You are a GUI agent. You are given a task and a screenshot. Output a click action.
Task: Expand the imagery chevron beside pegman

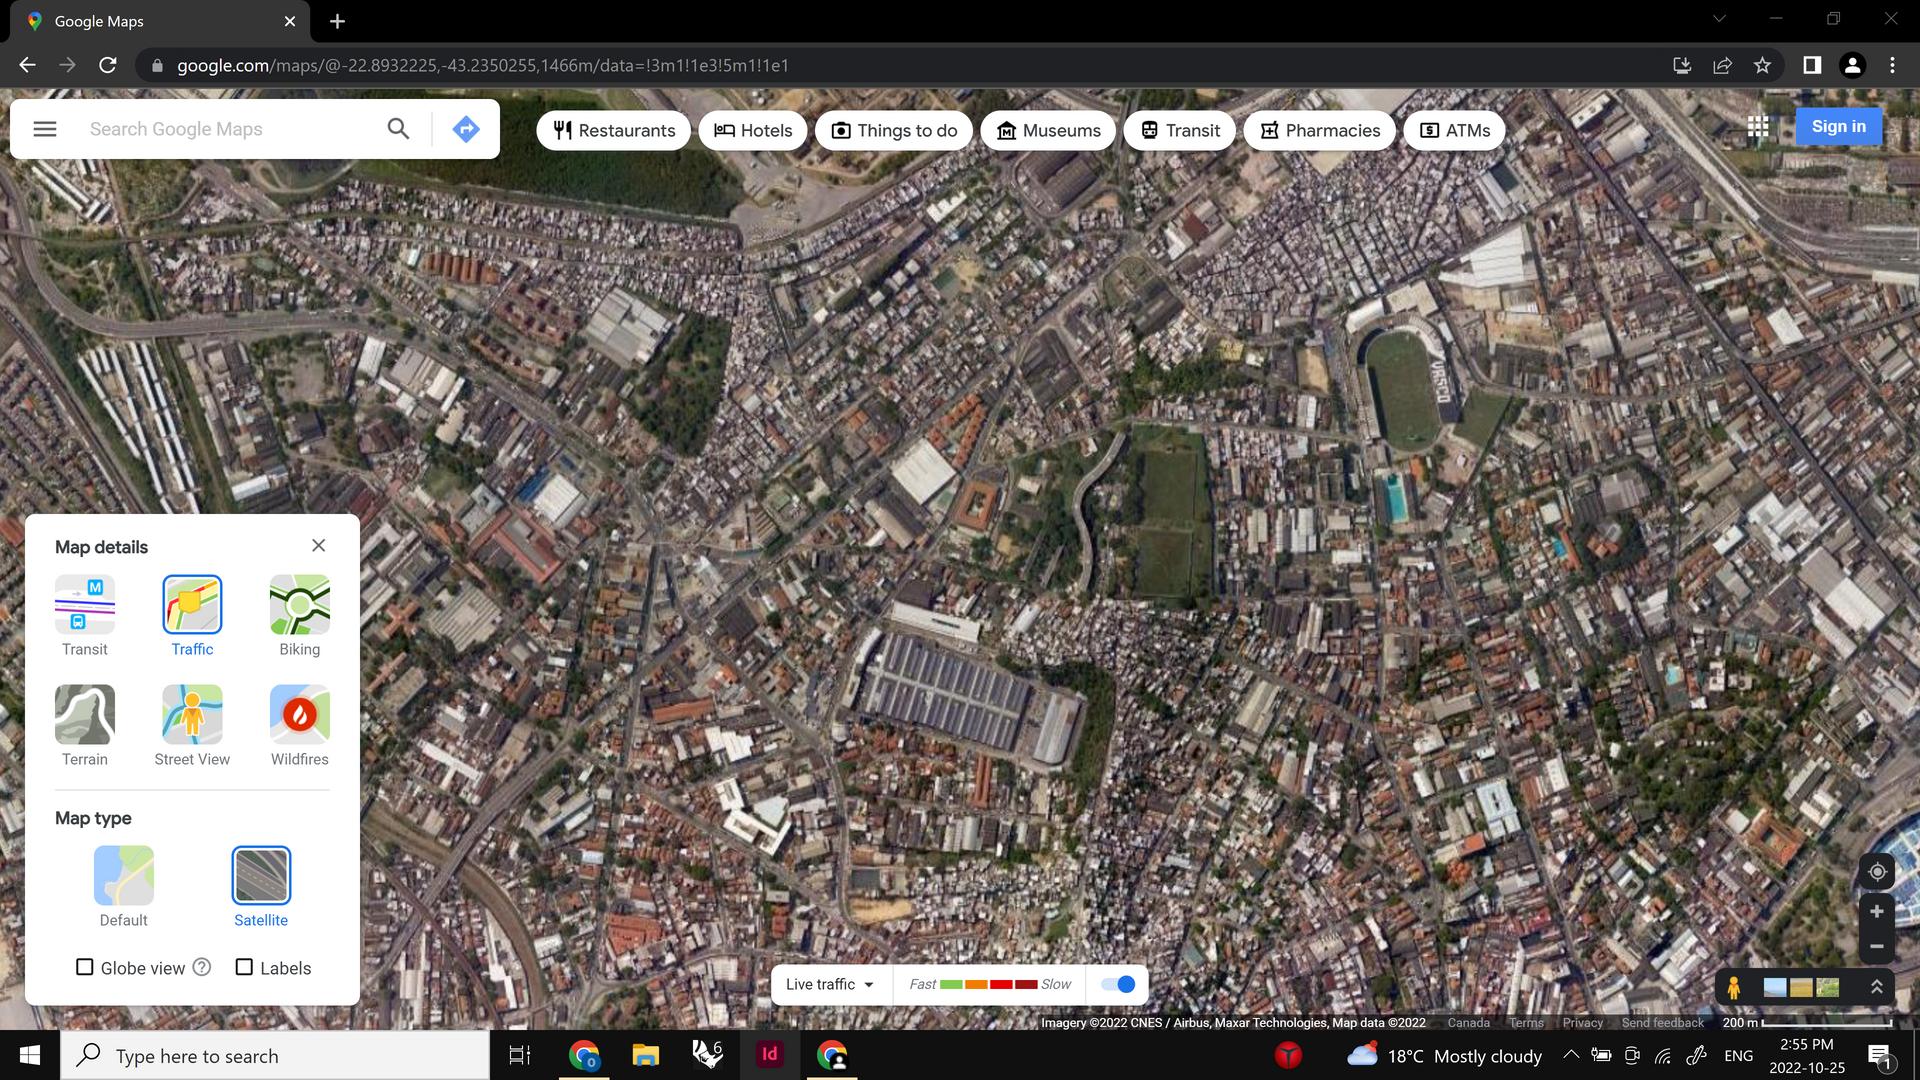pos(1877,987)
